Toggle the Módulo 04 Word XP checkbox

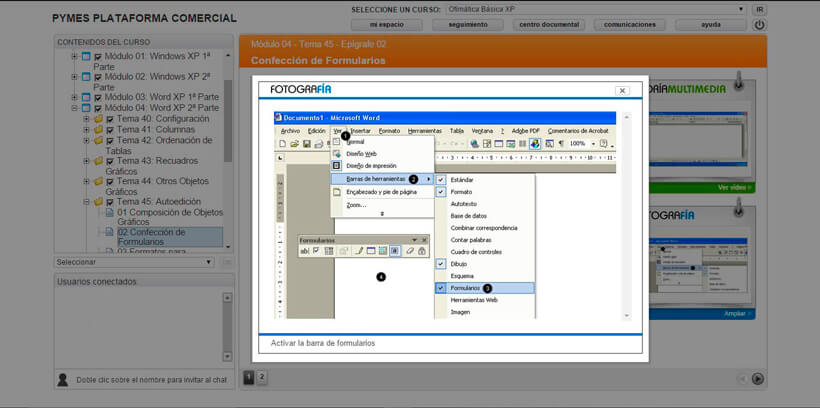click(x=98, y=108)
